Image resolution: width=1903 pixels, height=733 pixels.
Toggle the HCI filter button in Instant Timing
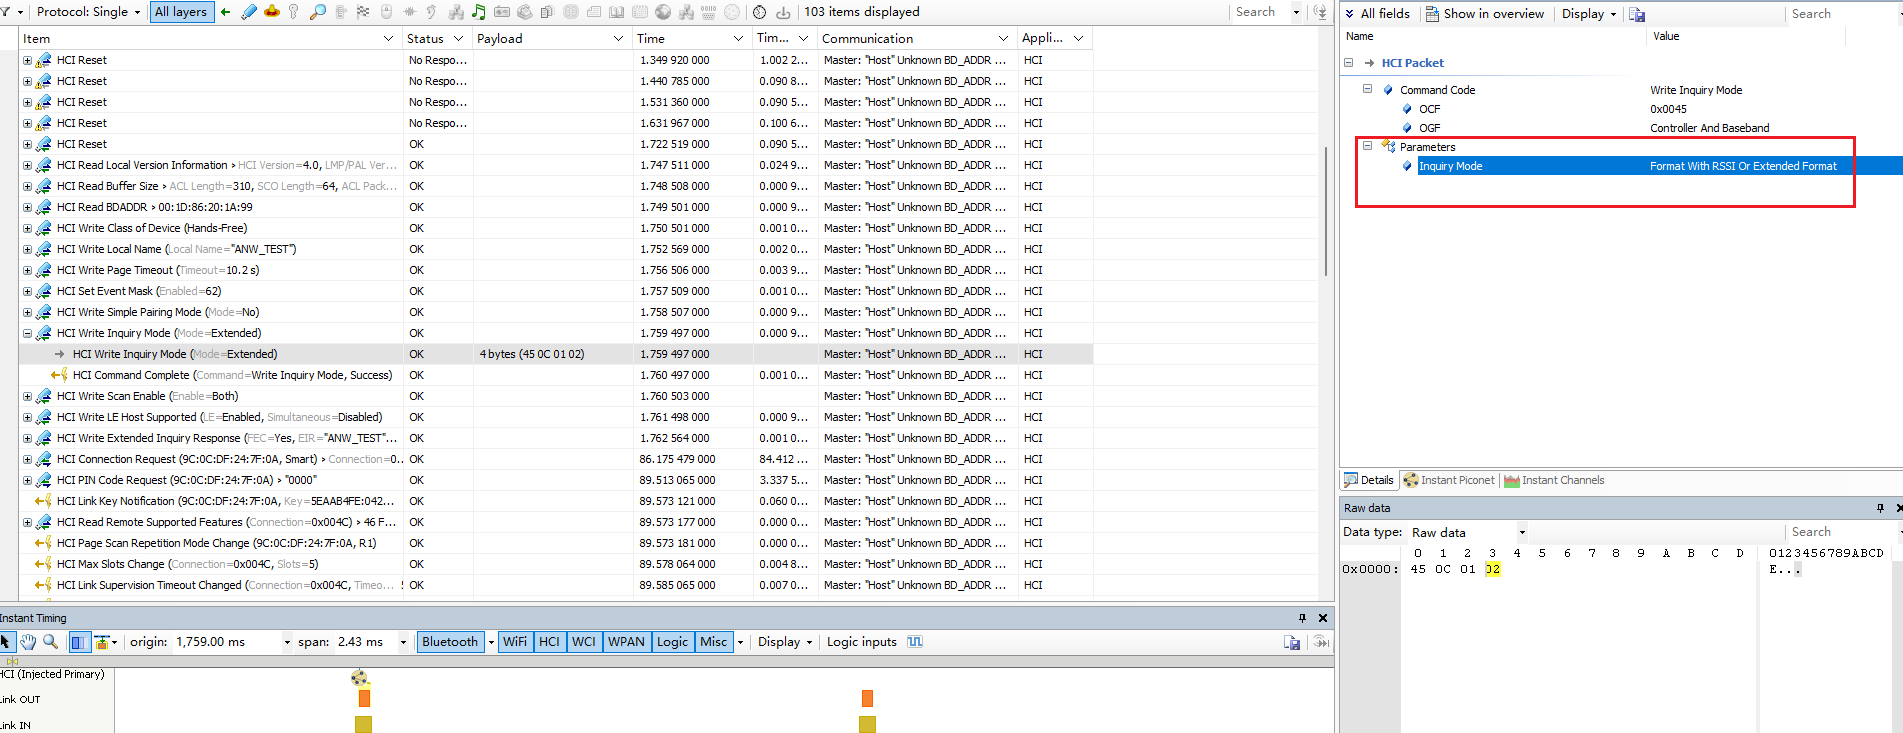tap(549, 642)
